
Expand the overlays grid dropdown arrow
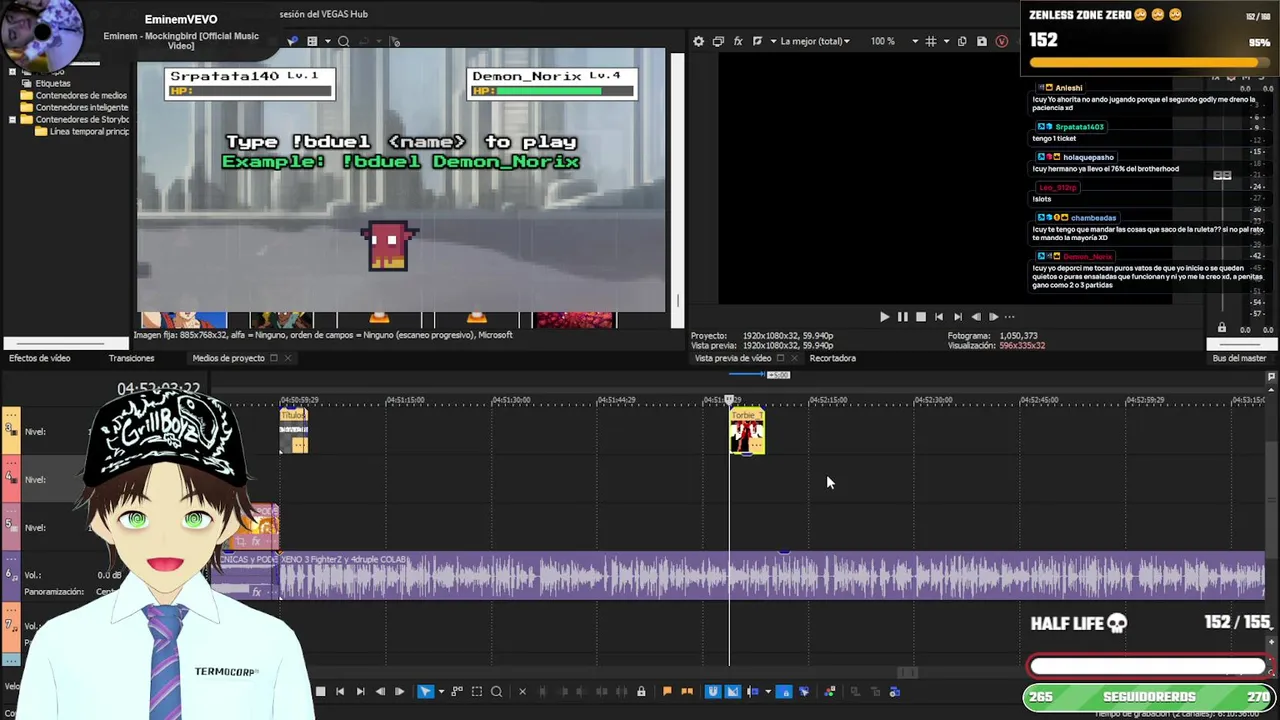pyautogui.click(x=945, y=41)
